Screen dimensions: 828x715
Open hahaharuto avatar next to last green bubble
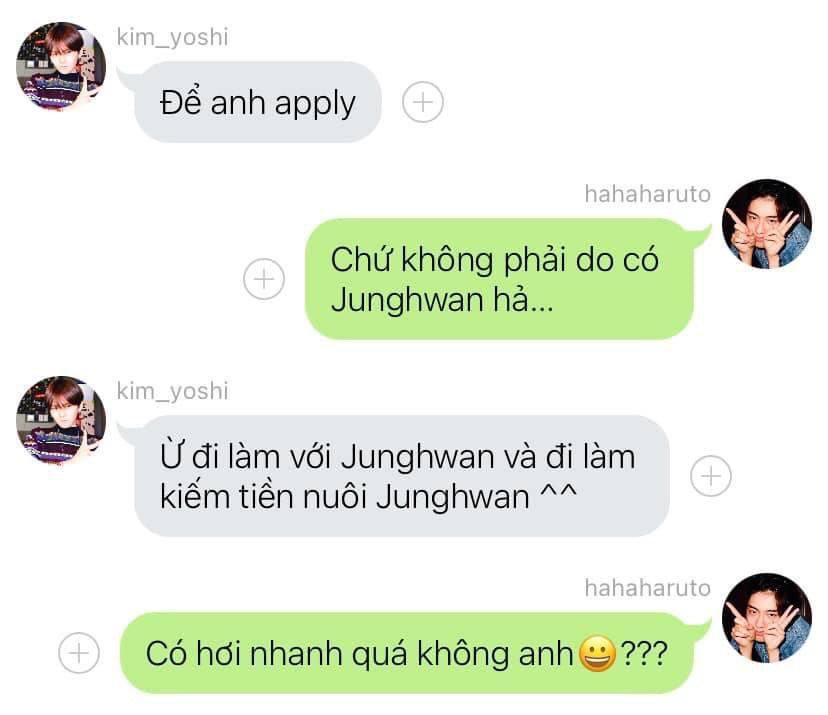767,617
